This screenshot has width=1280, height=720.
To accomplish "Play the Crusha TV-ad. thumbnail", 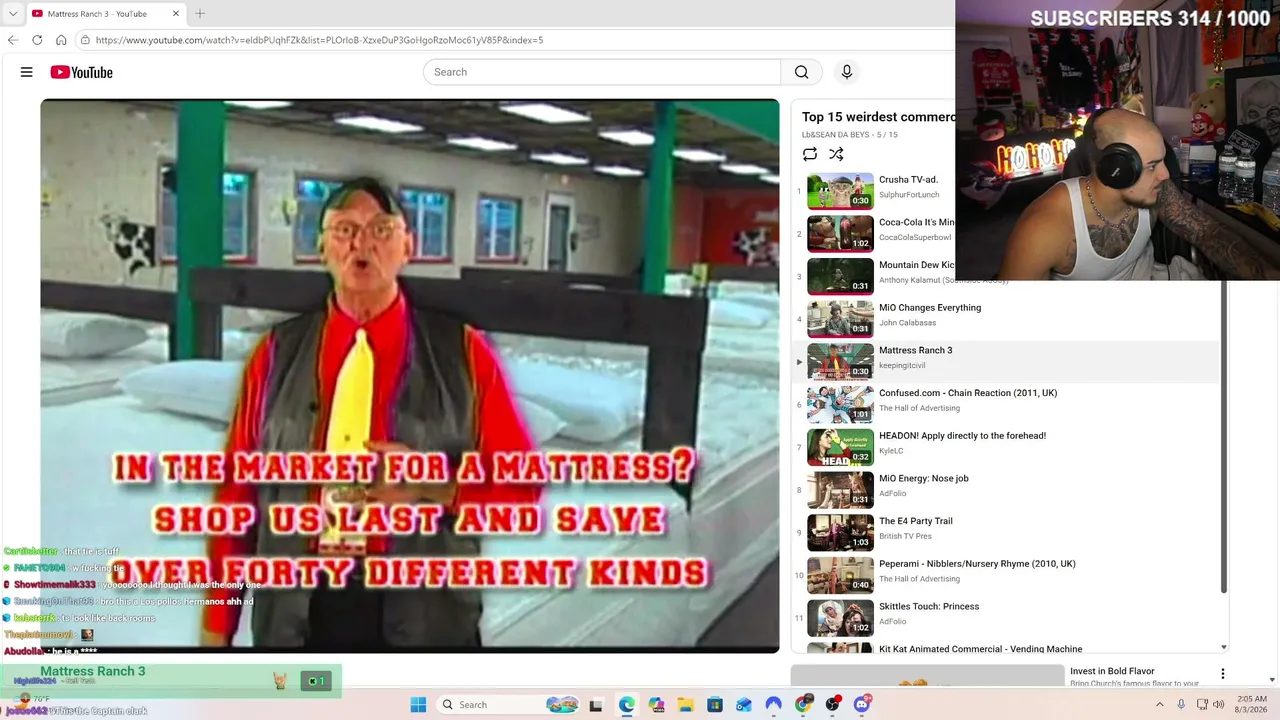I will coord(840,191).
